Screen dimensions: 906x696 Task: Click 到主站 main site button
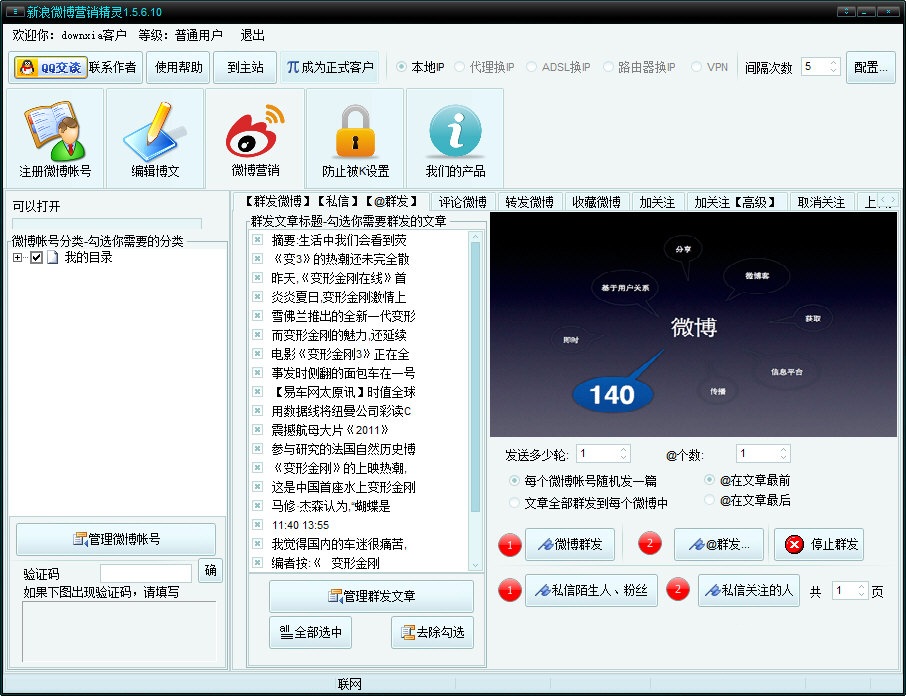click(245, 68)
